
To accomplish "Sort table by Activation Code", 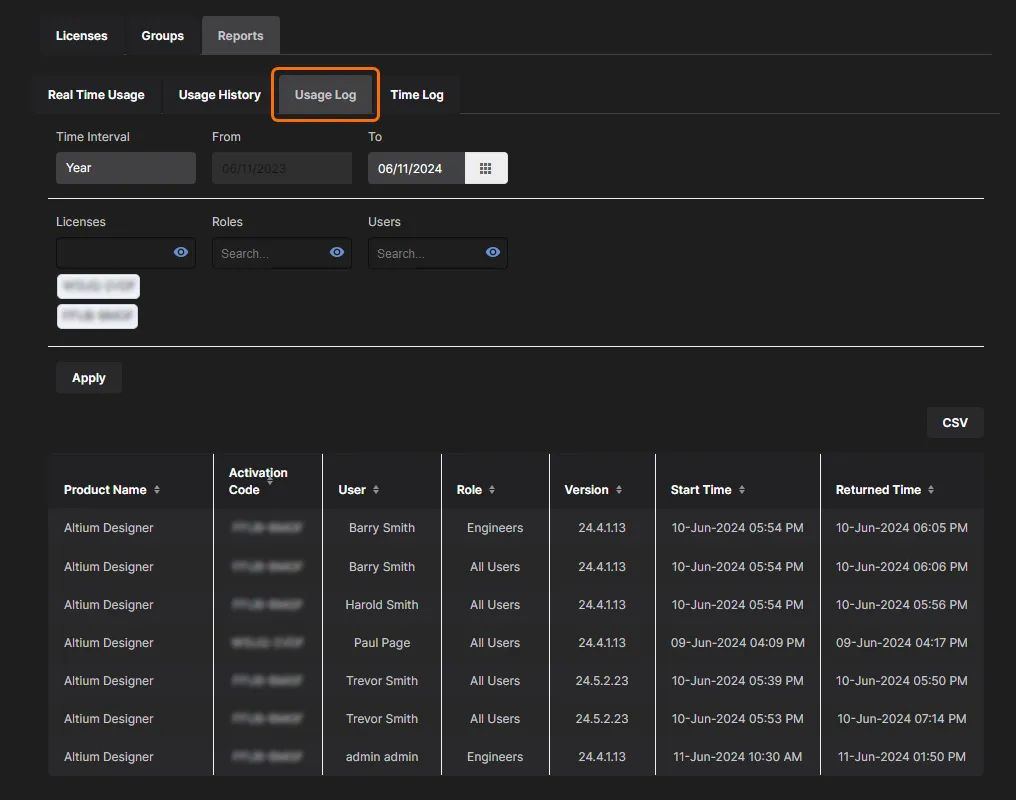I will (x=270, y=481).
